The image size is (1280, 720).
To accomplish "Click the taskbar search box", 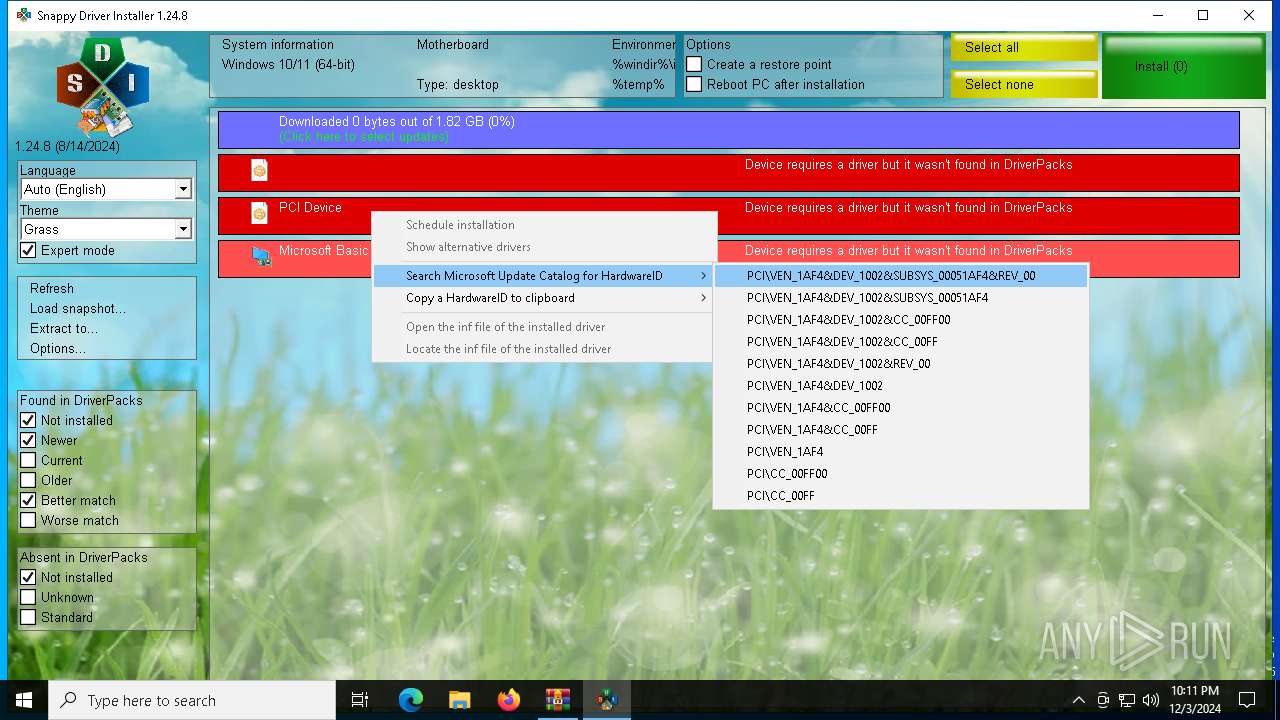I will point(192,700).
